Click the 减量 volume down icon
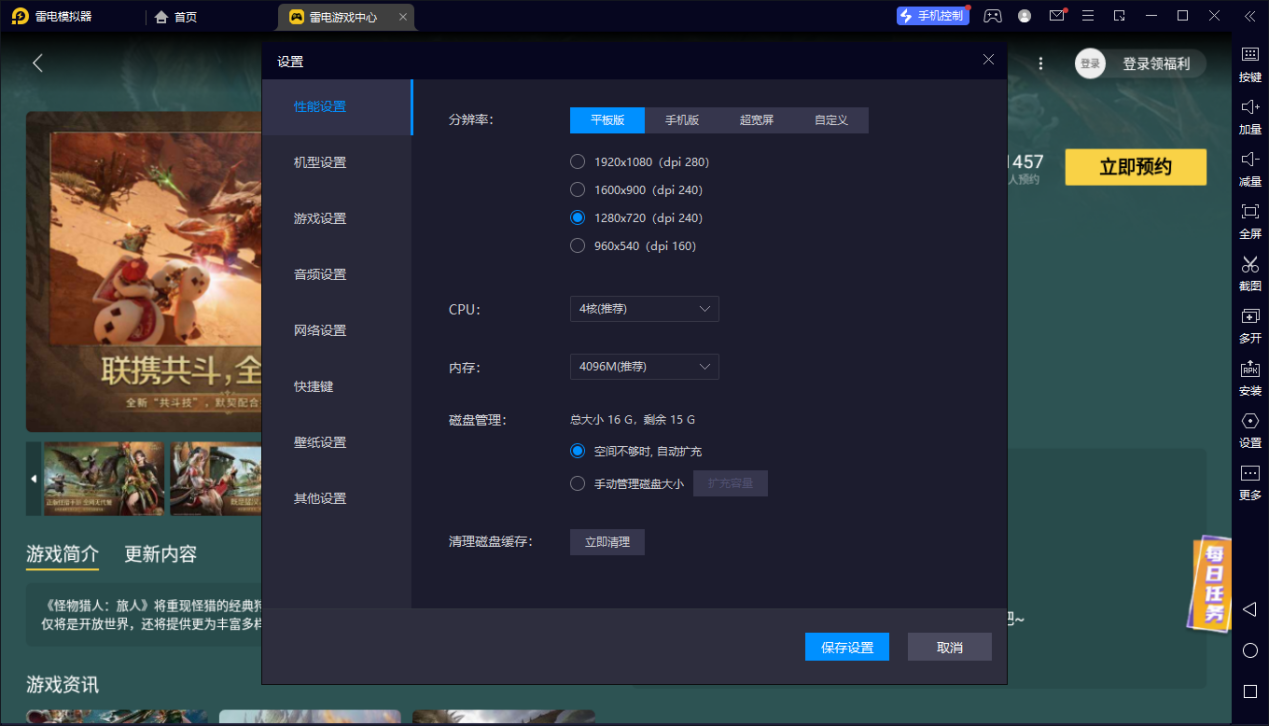The image size is (1269, 726). click(1250, 158)
